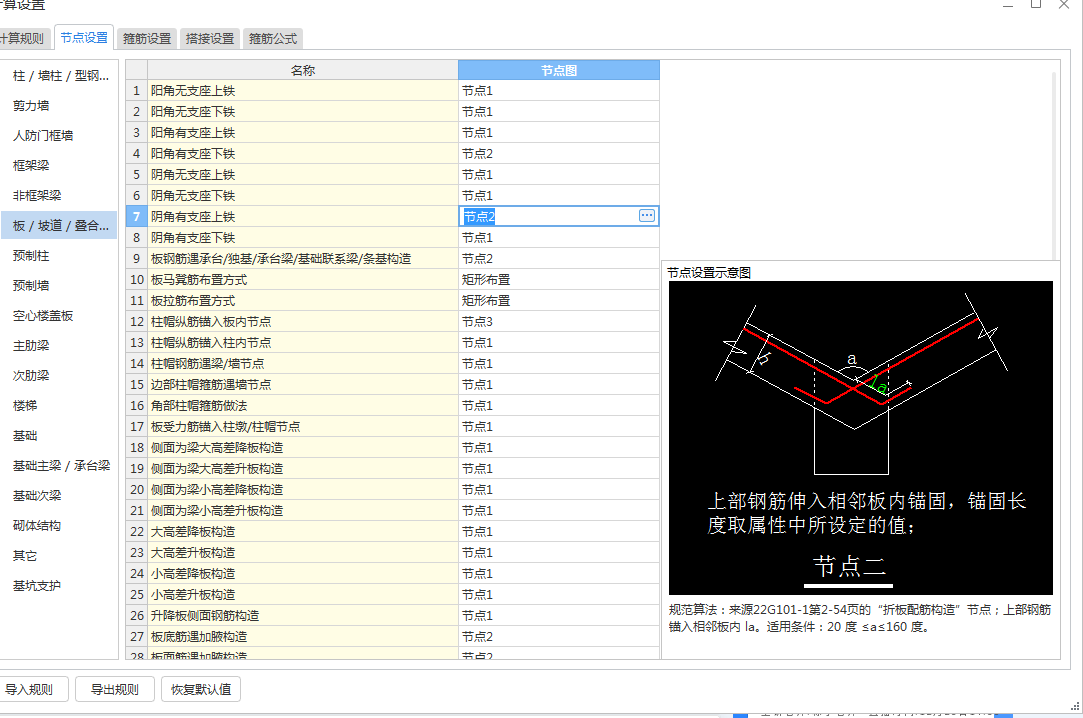Click the 恢复默认值 button
Screen dimensions: 1083x718
pos(201,689)
